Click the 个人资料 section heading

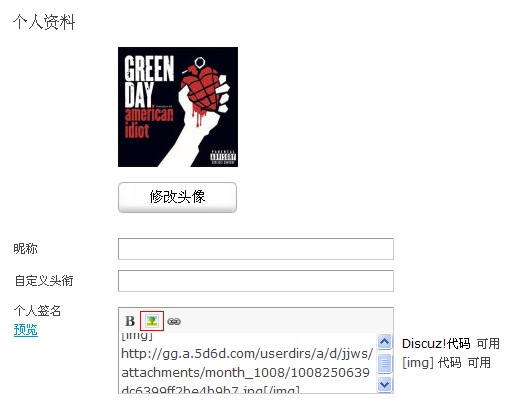[44, 22]
